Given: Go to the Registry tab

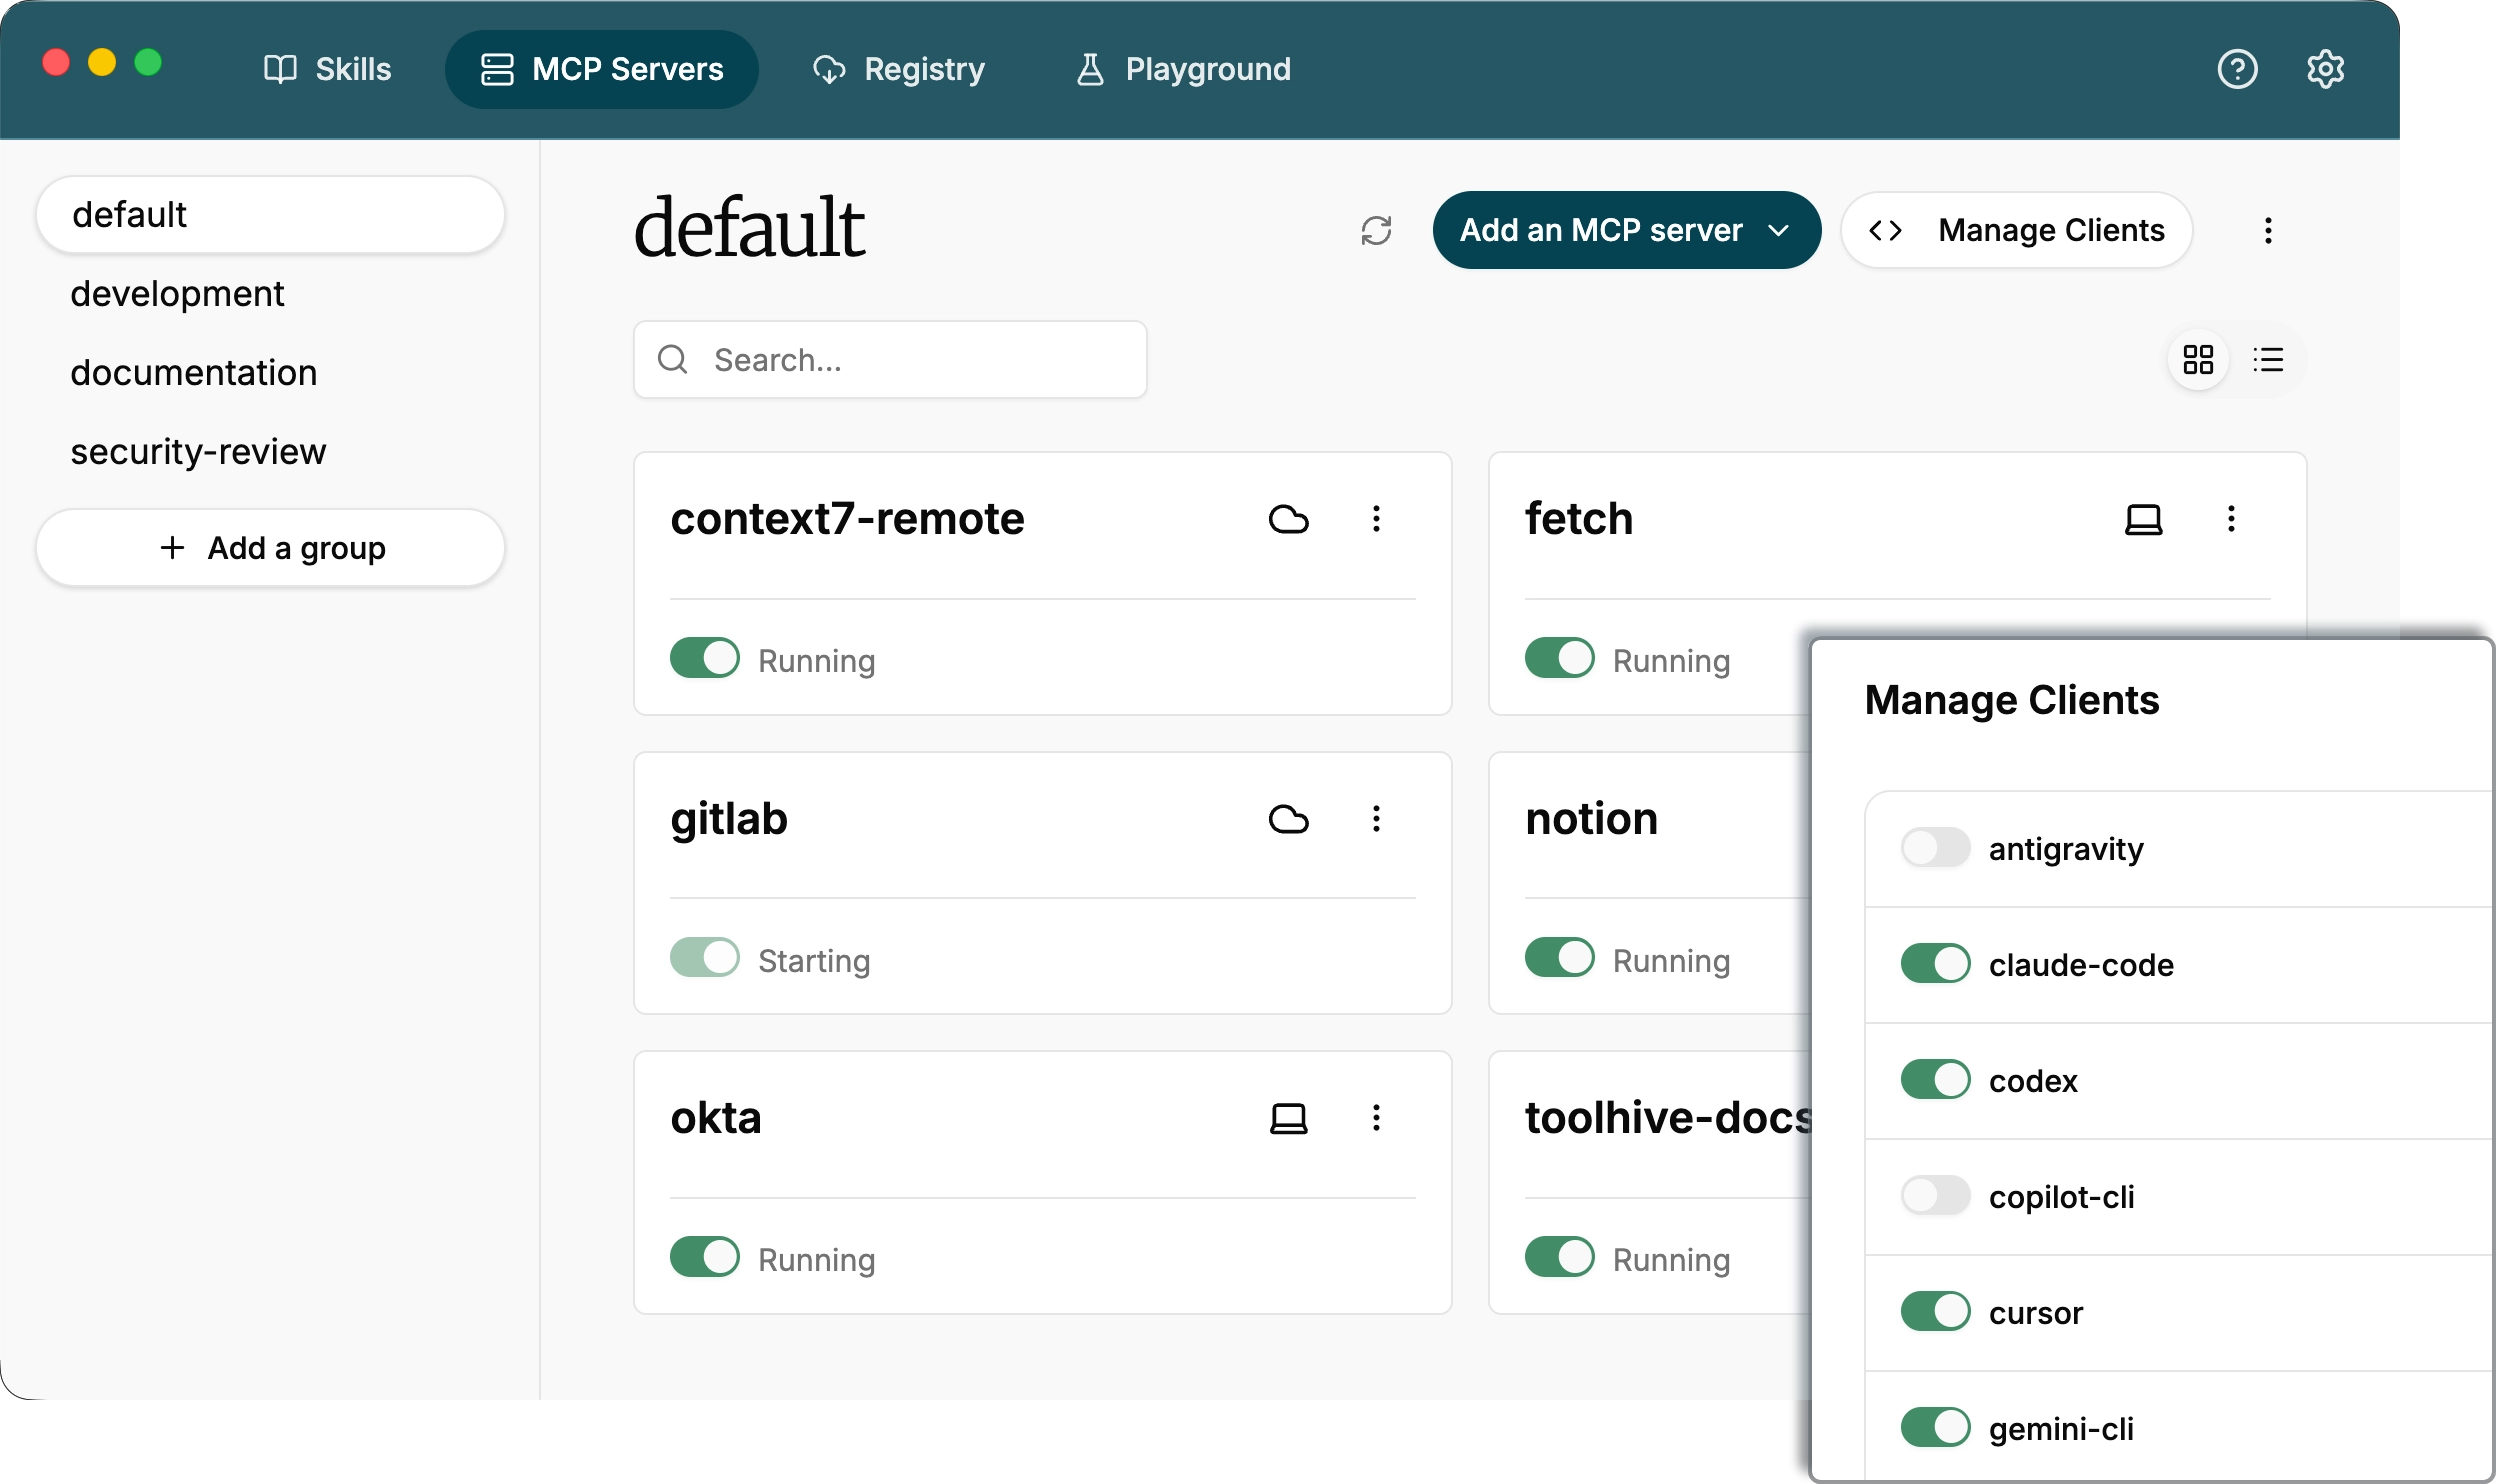Looking at the screenshot, I should (898, 69).
